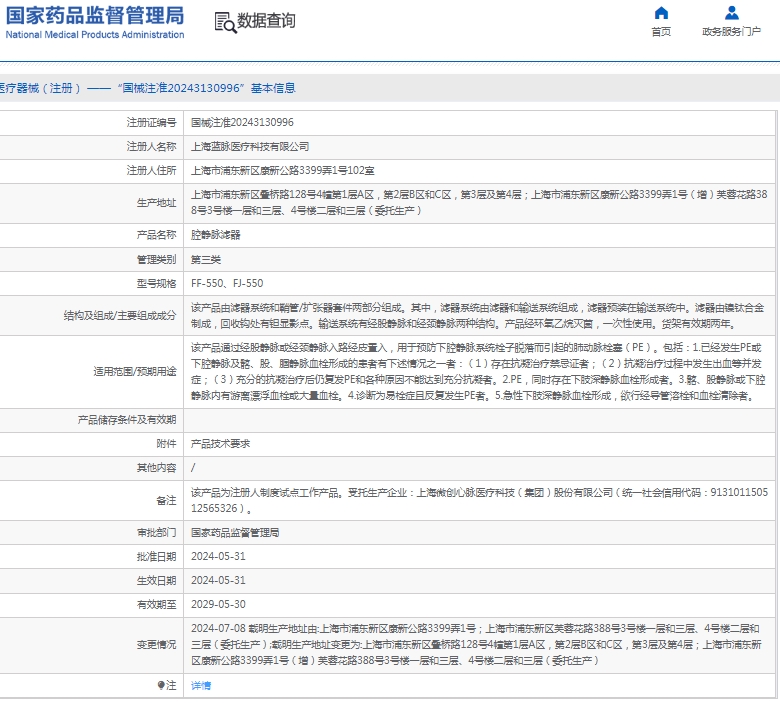This screenshot has height=703, width=780.
Task: Click the 其他内容 label
Action: pos(156,468)
